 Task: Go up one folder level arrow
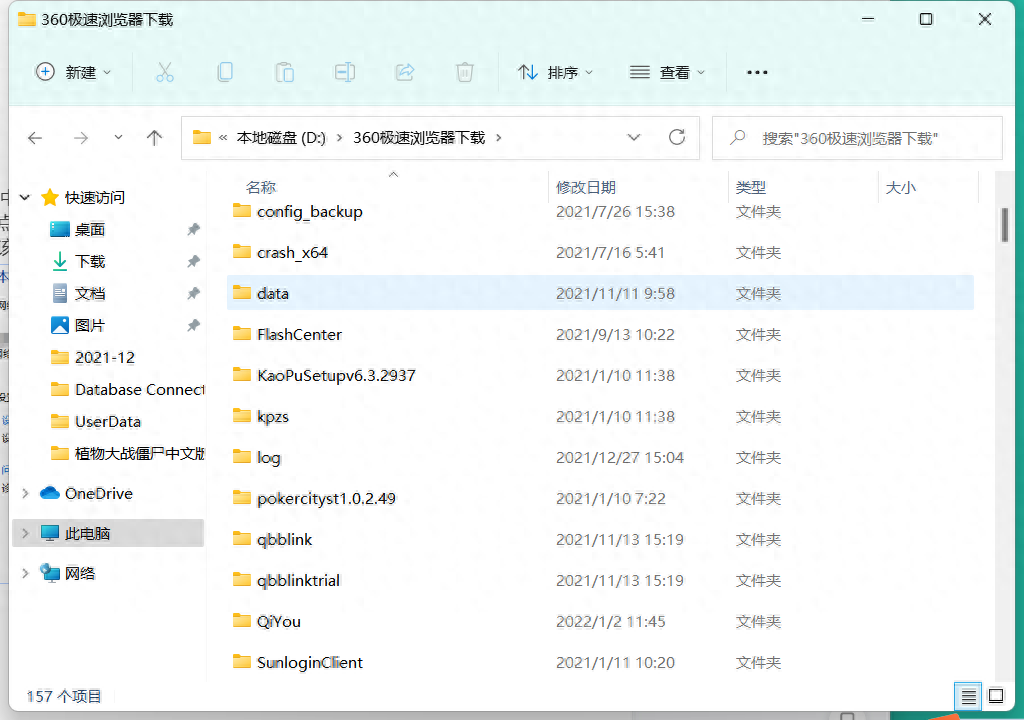(x=154, y=138)
